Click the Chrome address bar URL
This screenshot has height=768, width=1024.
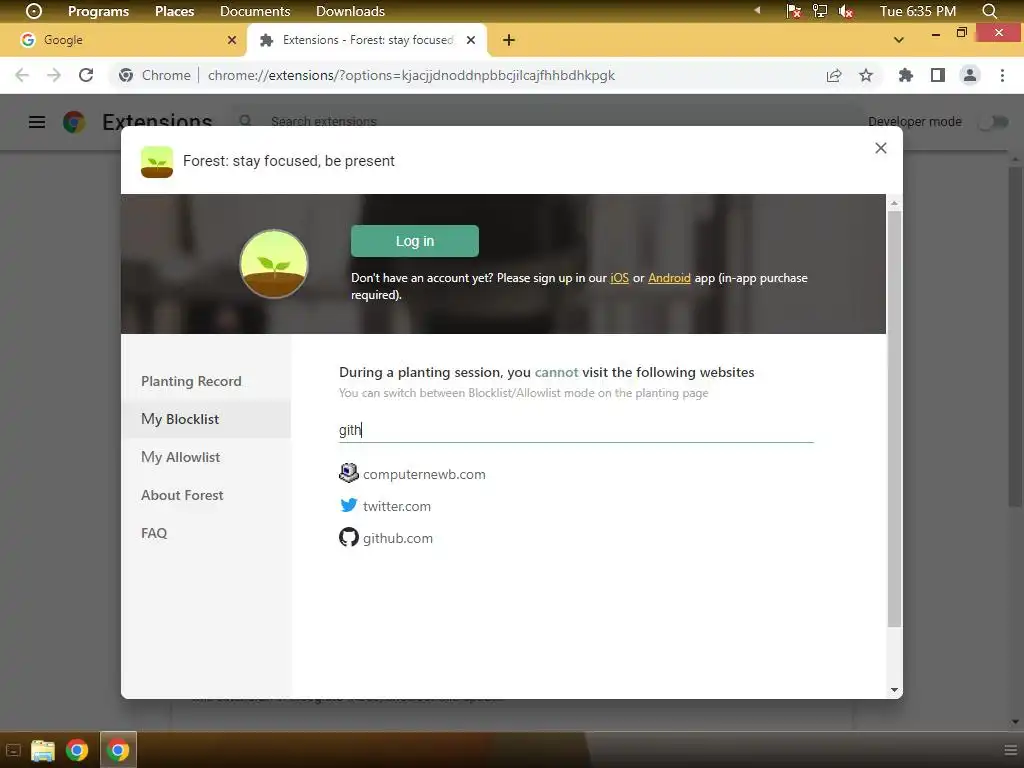coord(411,75)
